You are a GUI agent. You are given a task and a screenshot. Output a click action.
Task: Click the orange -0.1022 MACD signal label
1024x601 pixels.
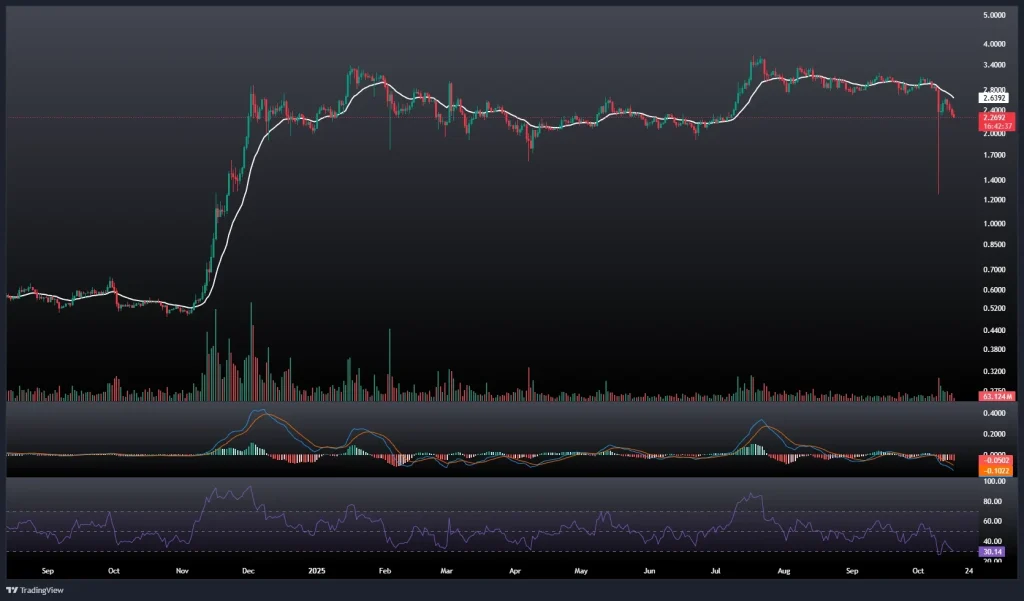point(969,469)
